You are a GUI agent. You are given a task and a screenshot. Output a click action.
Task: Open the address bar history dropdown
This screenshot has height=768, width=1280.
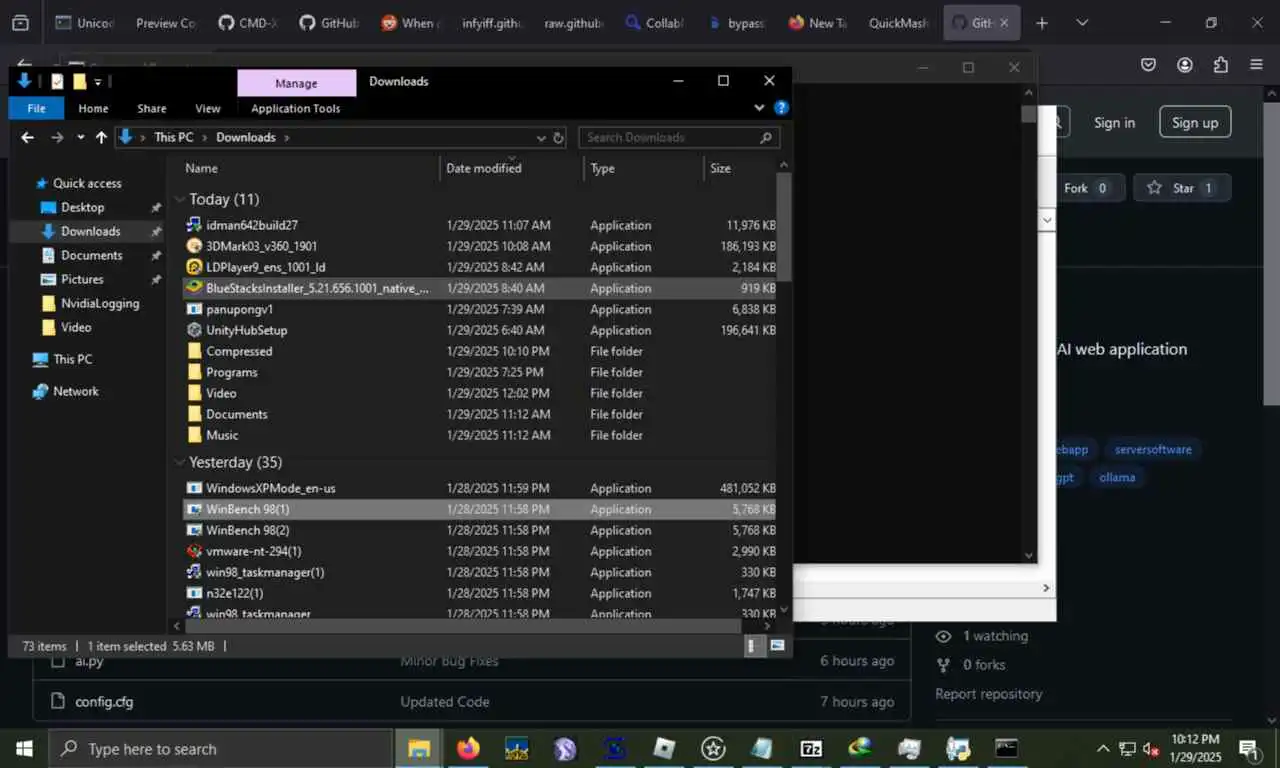541,138
